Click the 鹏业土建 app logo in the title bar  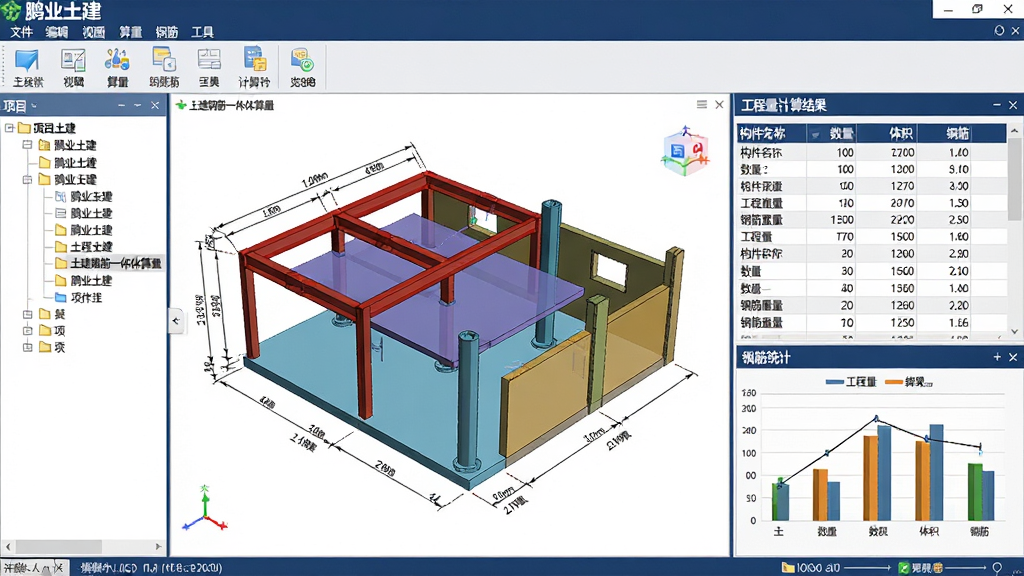[11, 11]
